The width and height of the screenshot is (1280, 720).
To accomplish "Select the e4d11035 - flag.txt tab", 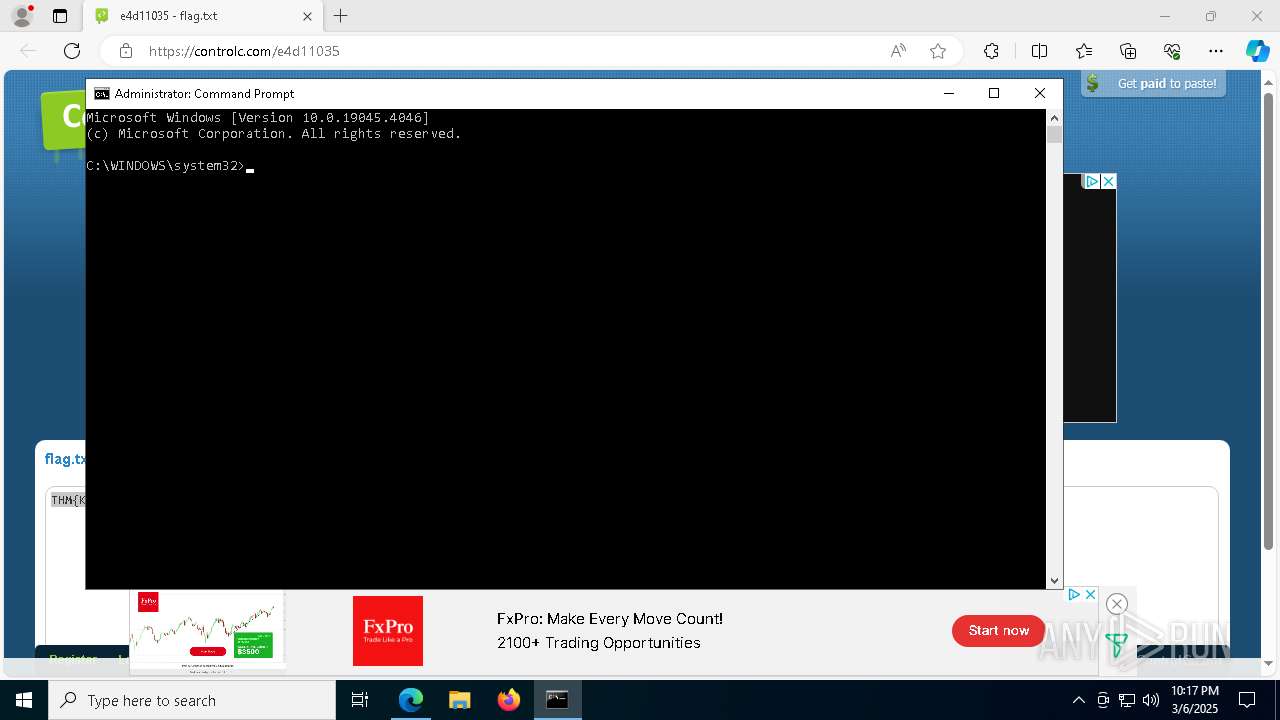I will 203,16.
